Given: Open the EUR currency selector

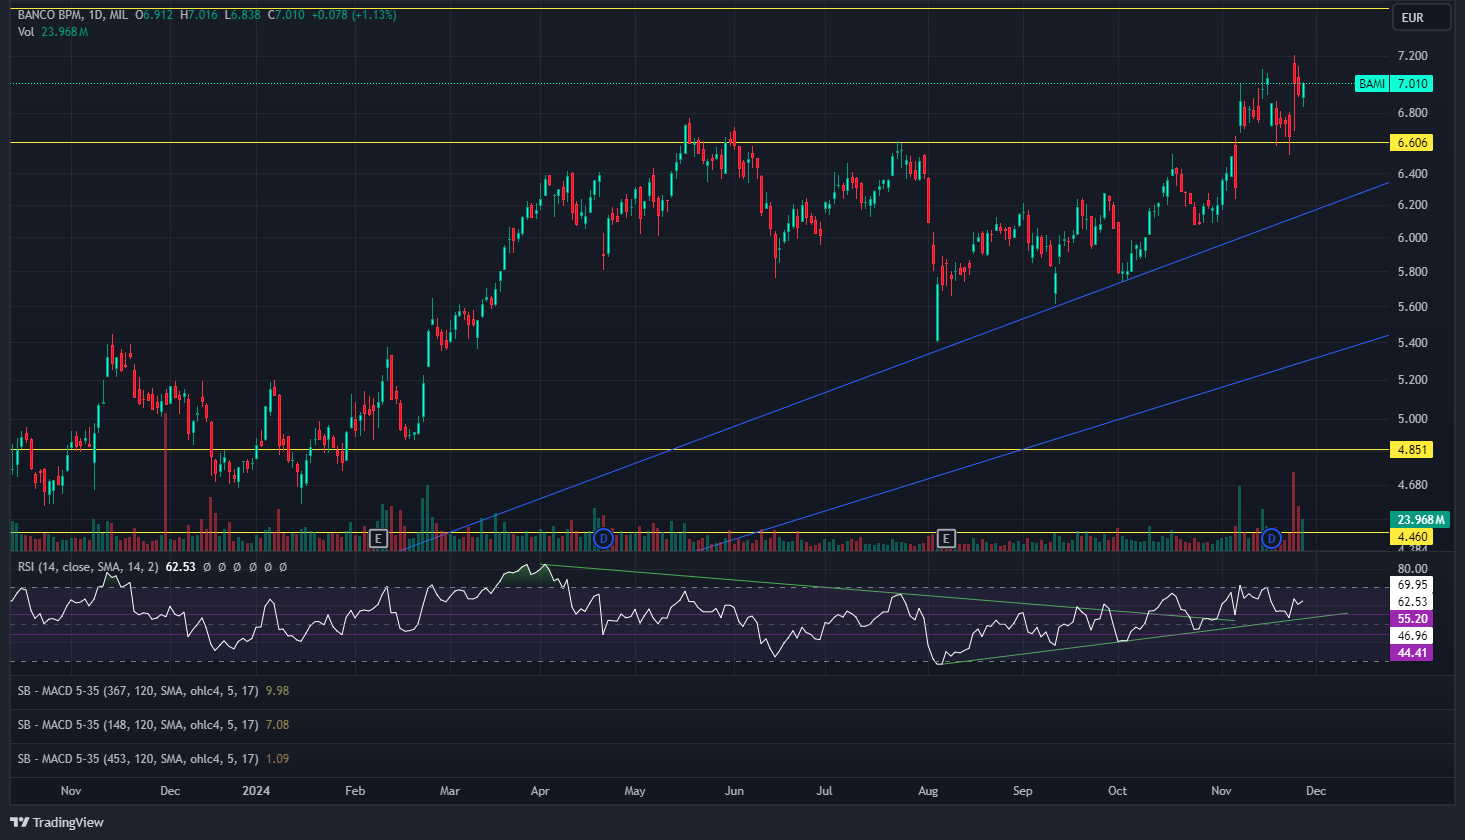Looking at the screenshot, I should coord(1421,17).
